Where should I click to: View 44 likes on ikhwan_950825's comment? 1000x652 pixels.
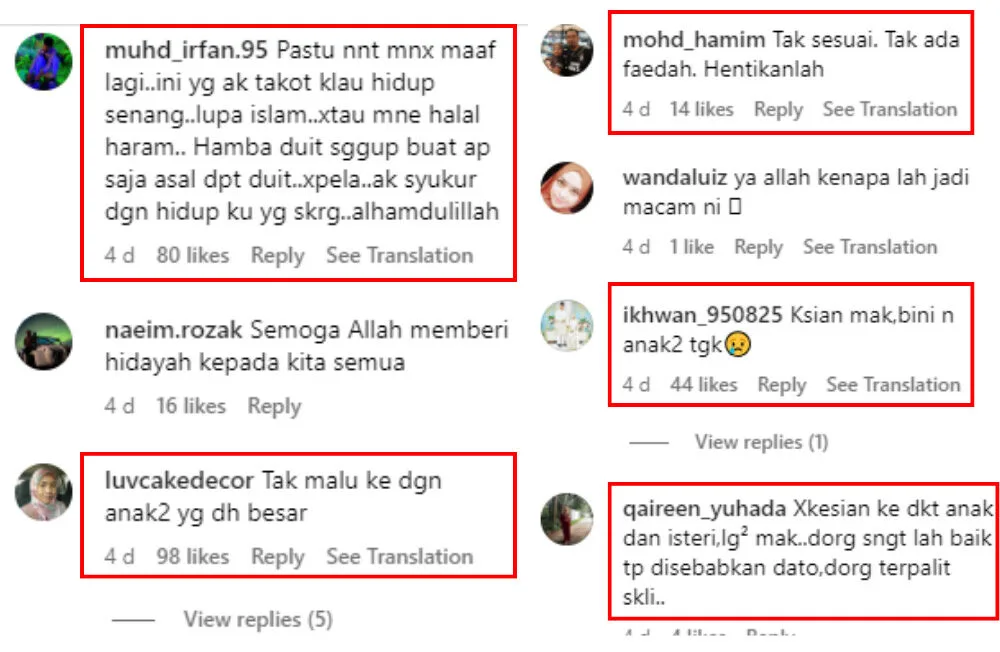[703, 385]
